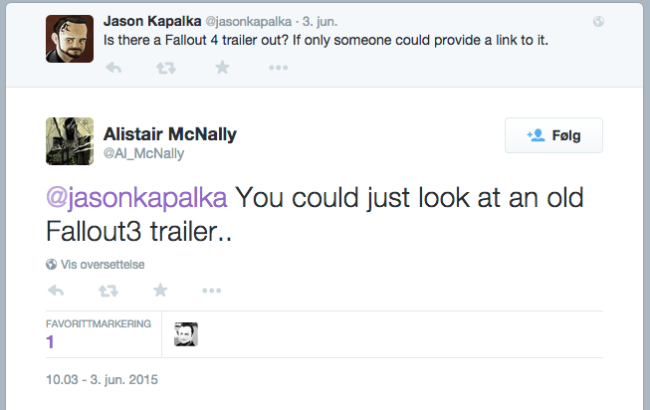Retweet Alistair McNally's reply
650x410 pixels.
coord(108,291)
